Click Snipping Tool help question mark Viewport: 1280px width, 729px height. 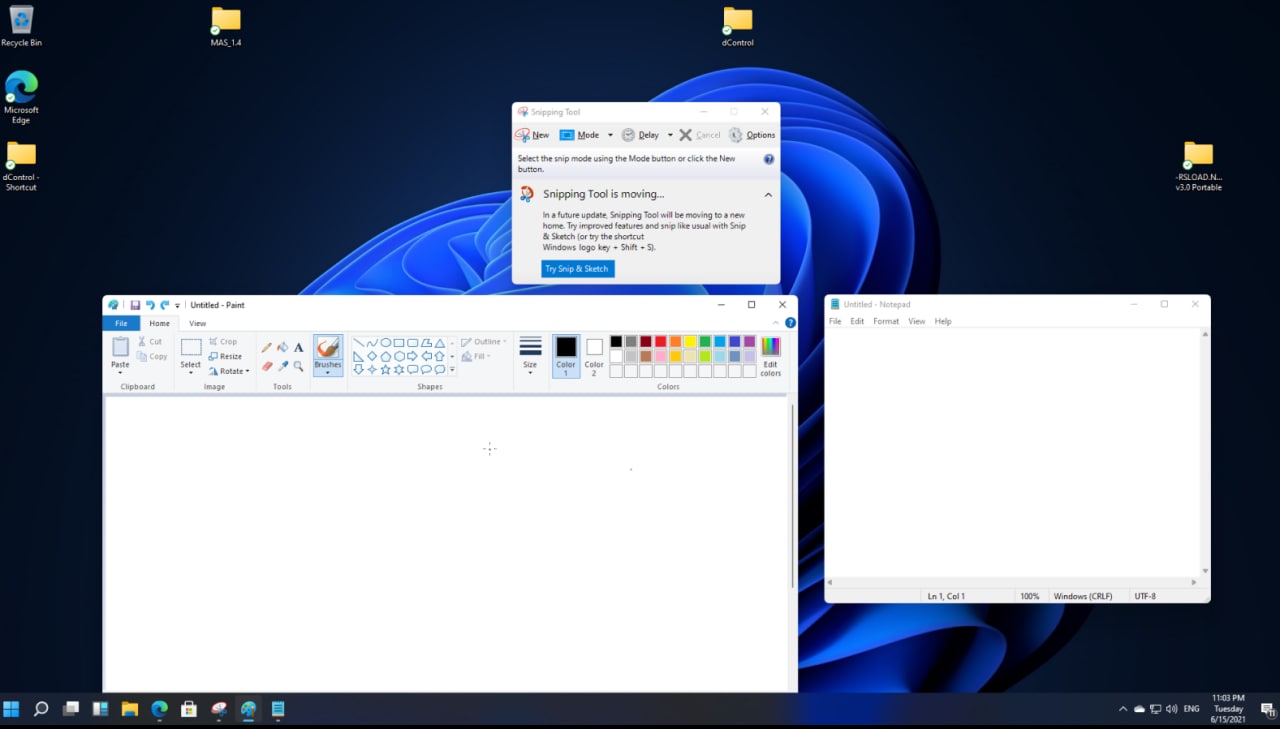(x=769, y=159)
